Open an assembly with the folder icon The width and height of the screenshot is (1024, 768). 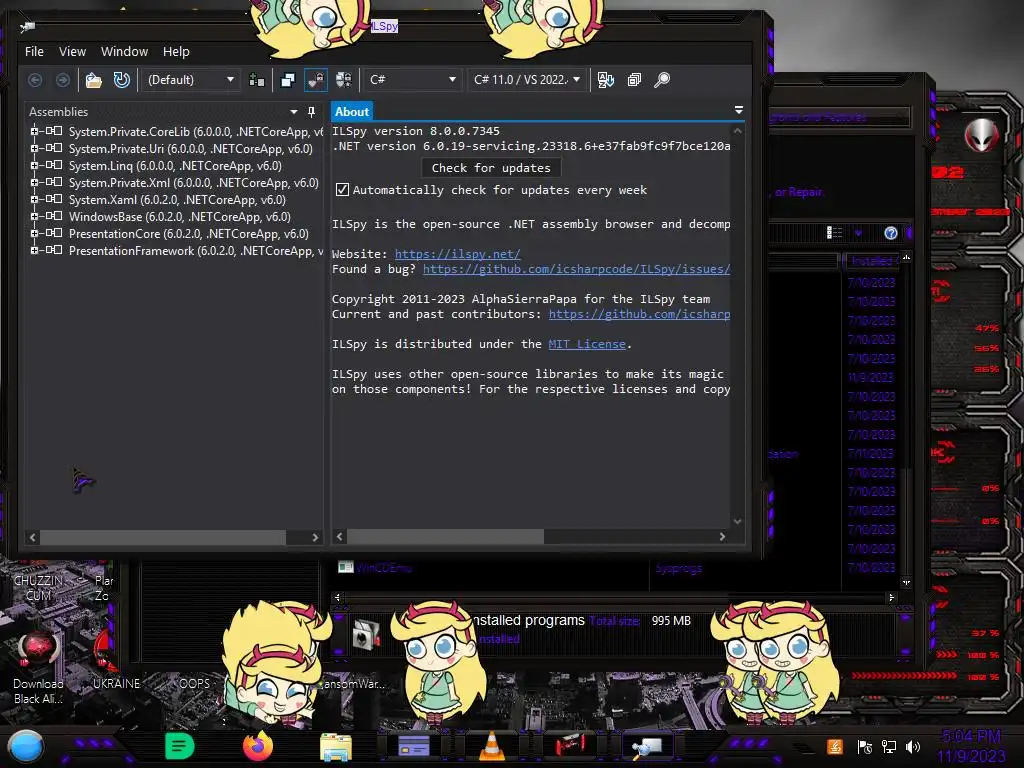[94, 80]
